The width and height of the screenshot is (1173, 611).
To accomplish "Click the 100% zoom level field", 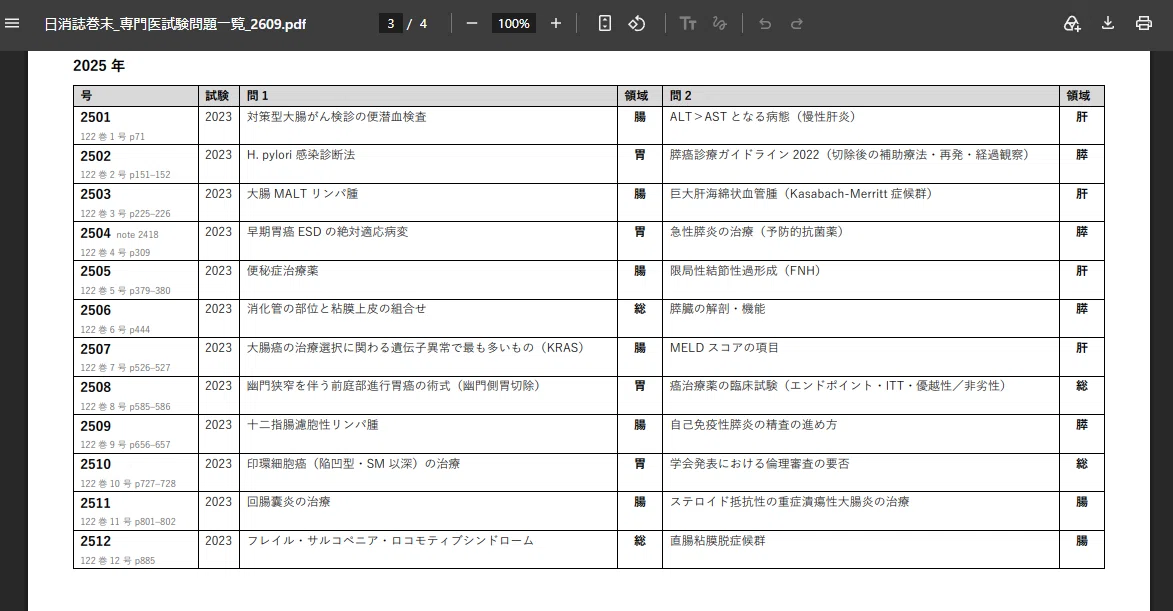I will [x=514, y=23].
